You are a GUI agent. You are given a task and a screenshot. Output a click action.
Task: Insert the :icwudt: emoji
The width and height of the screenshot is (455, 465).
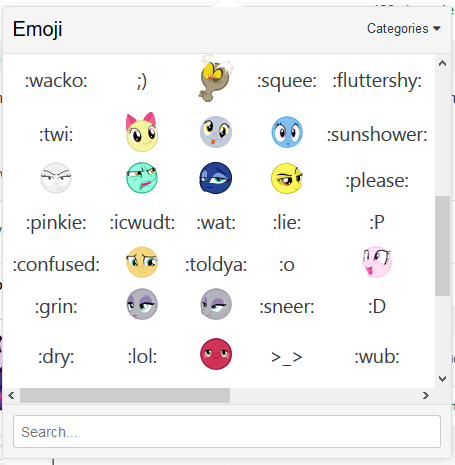[x=142, y=222]
